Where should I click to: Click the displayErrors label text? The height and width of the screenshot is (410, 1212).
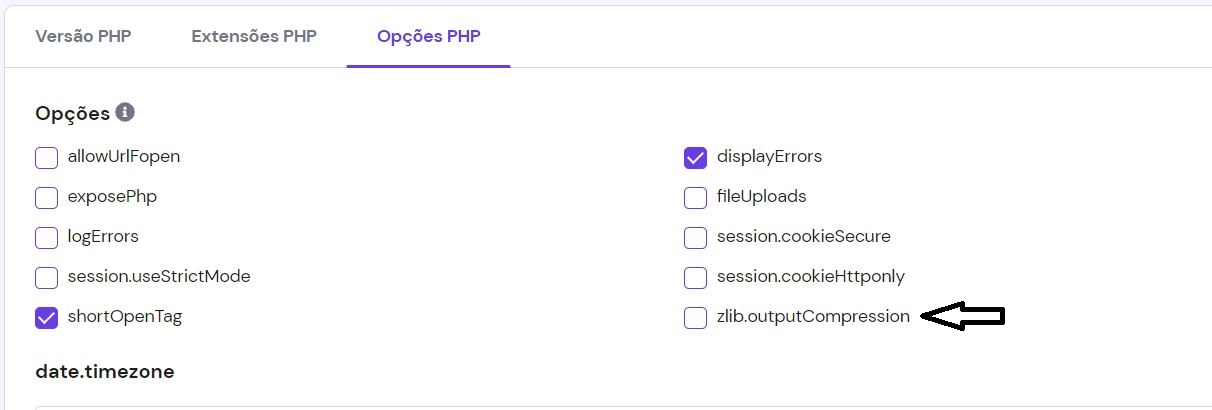[769, 156]
